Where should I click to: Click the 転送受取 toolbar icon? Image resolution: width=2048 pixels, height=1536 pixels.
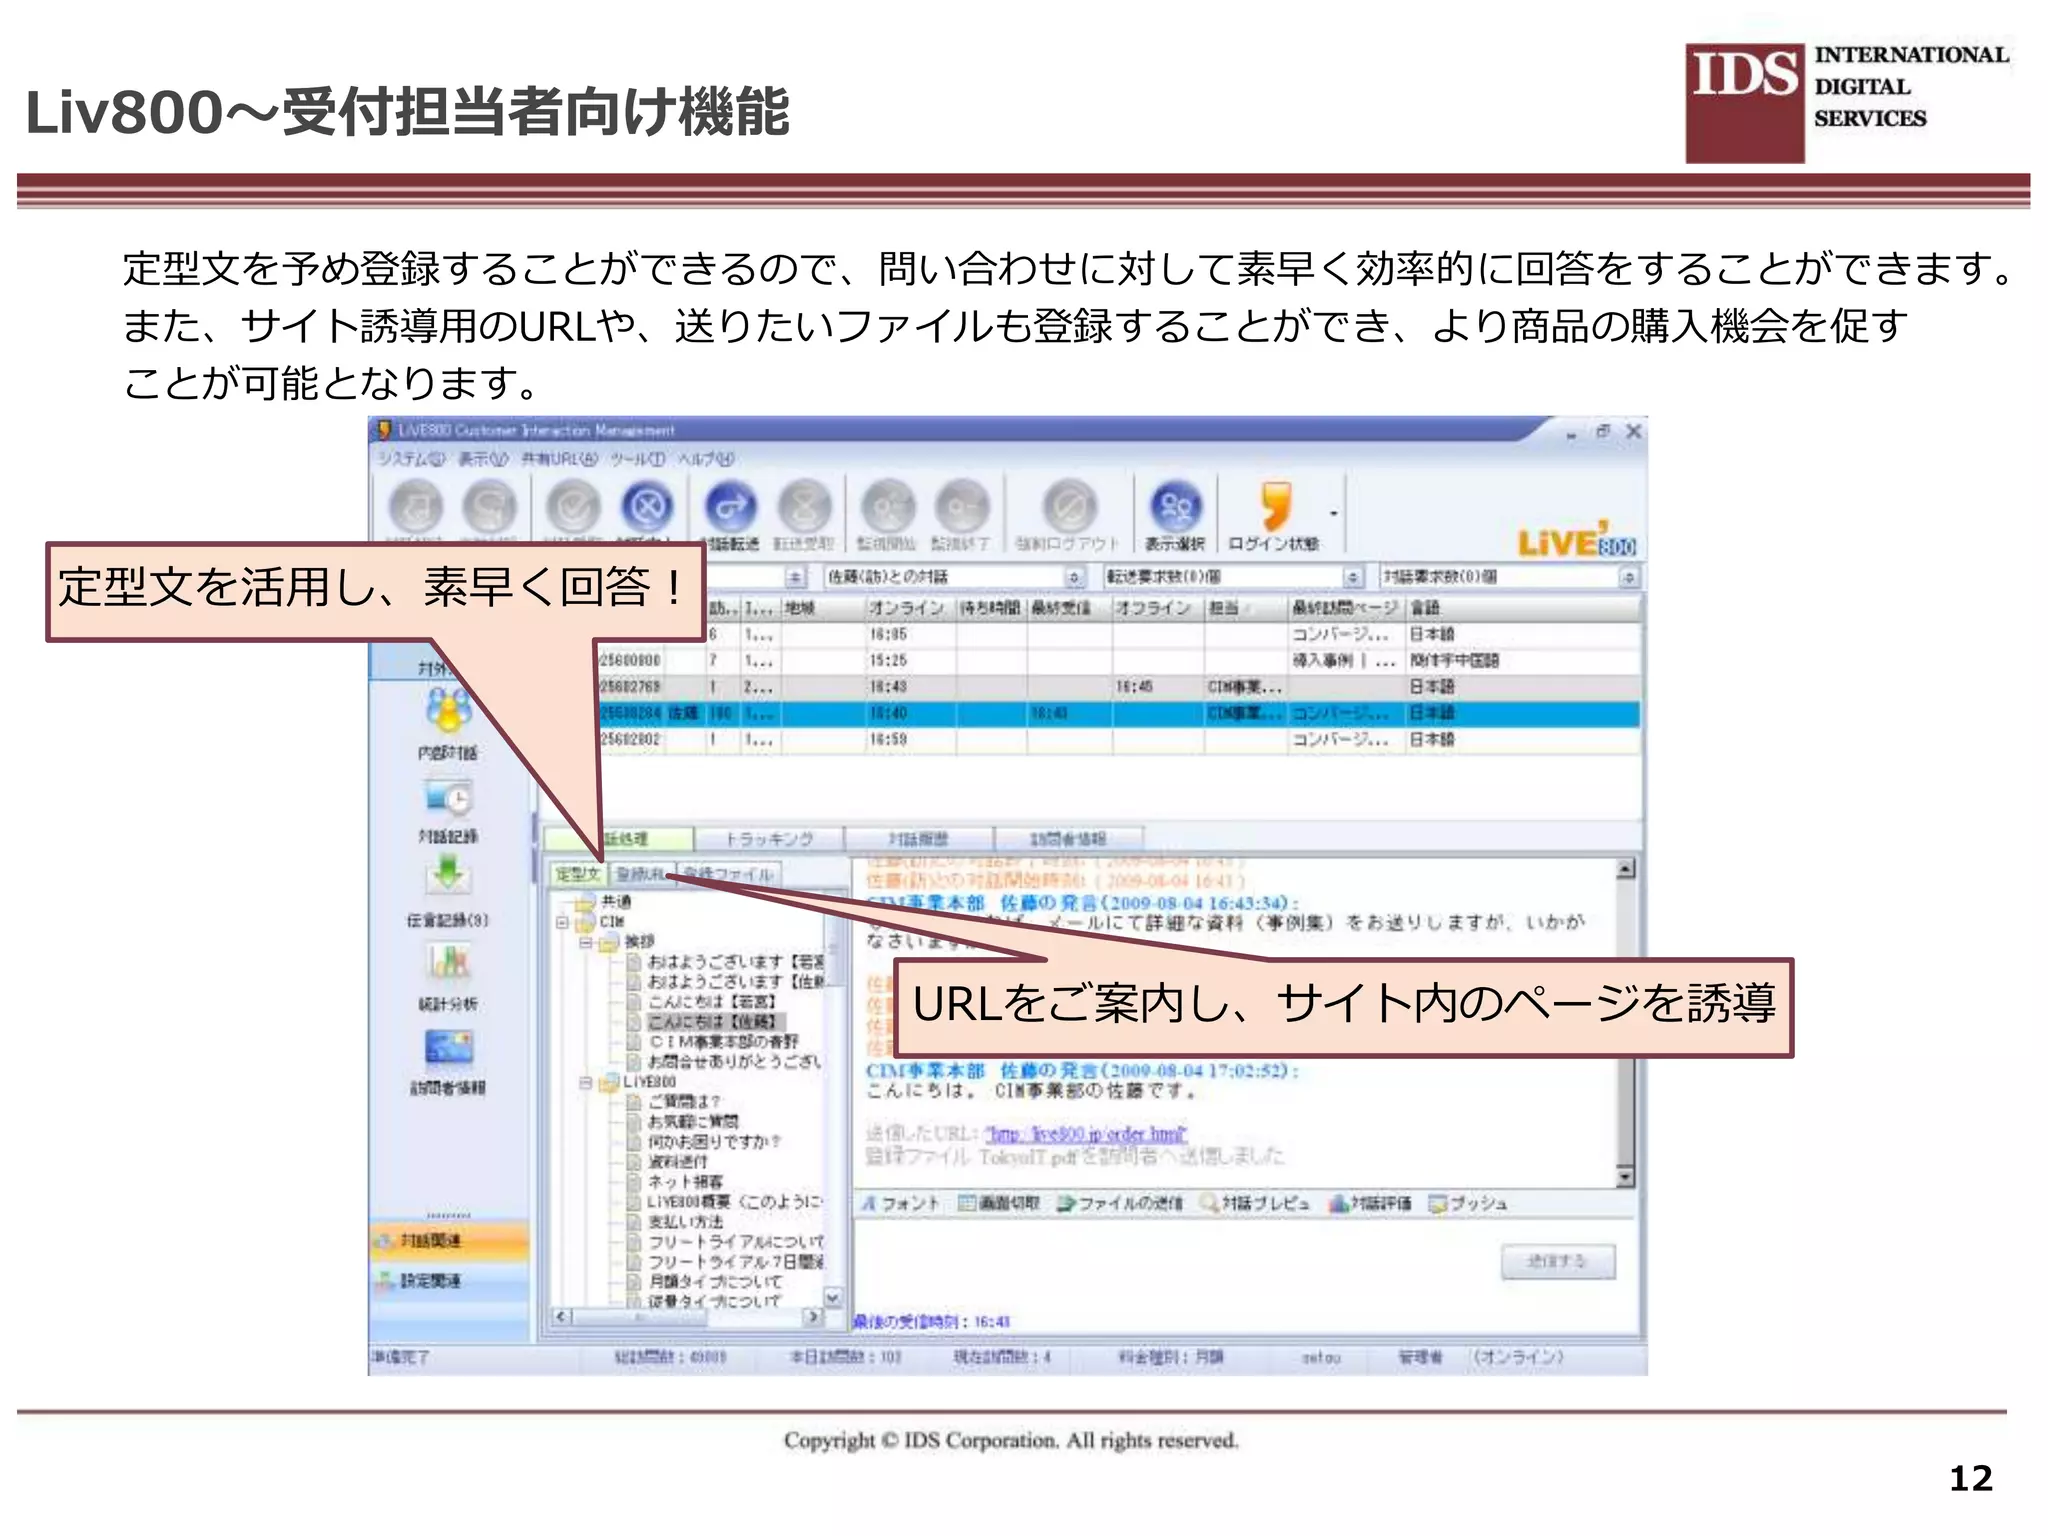click(805, 506)
